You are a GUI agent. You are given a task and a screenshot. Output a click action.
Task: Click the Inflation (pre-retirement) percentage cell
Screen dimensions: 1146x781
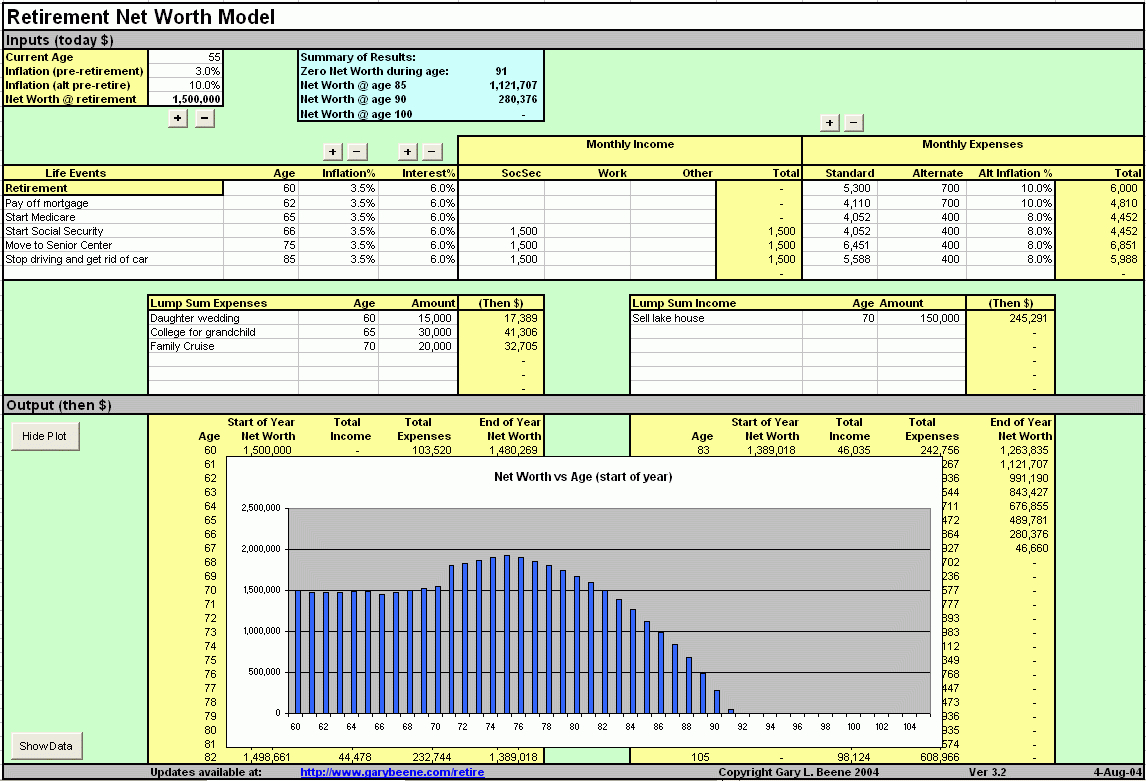pyautogui.click(x=185, y=72)
